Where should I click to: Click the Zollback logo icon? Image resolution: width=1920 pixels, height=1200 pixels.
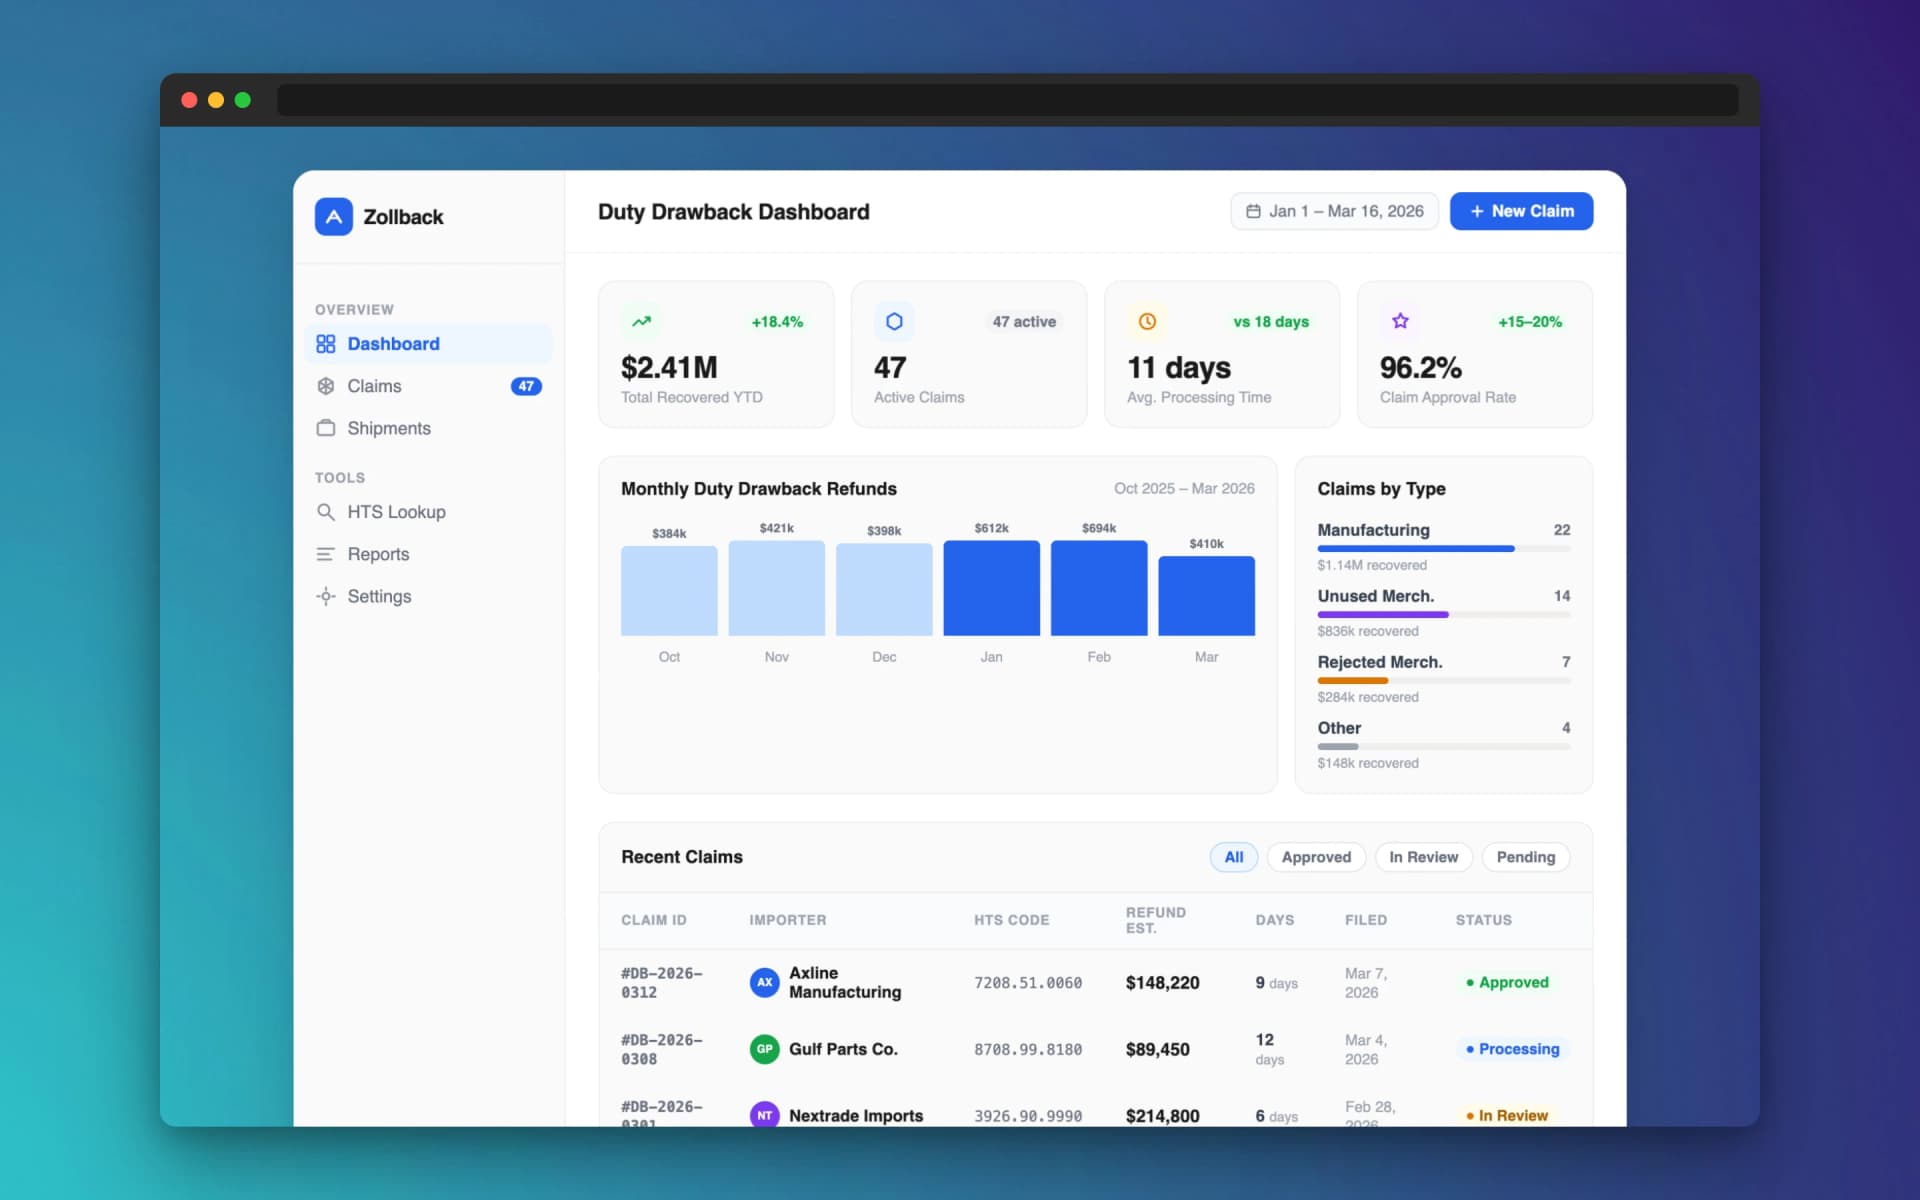coord(333,216)
